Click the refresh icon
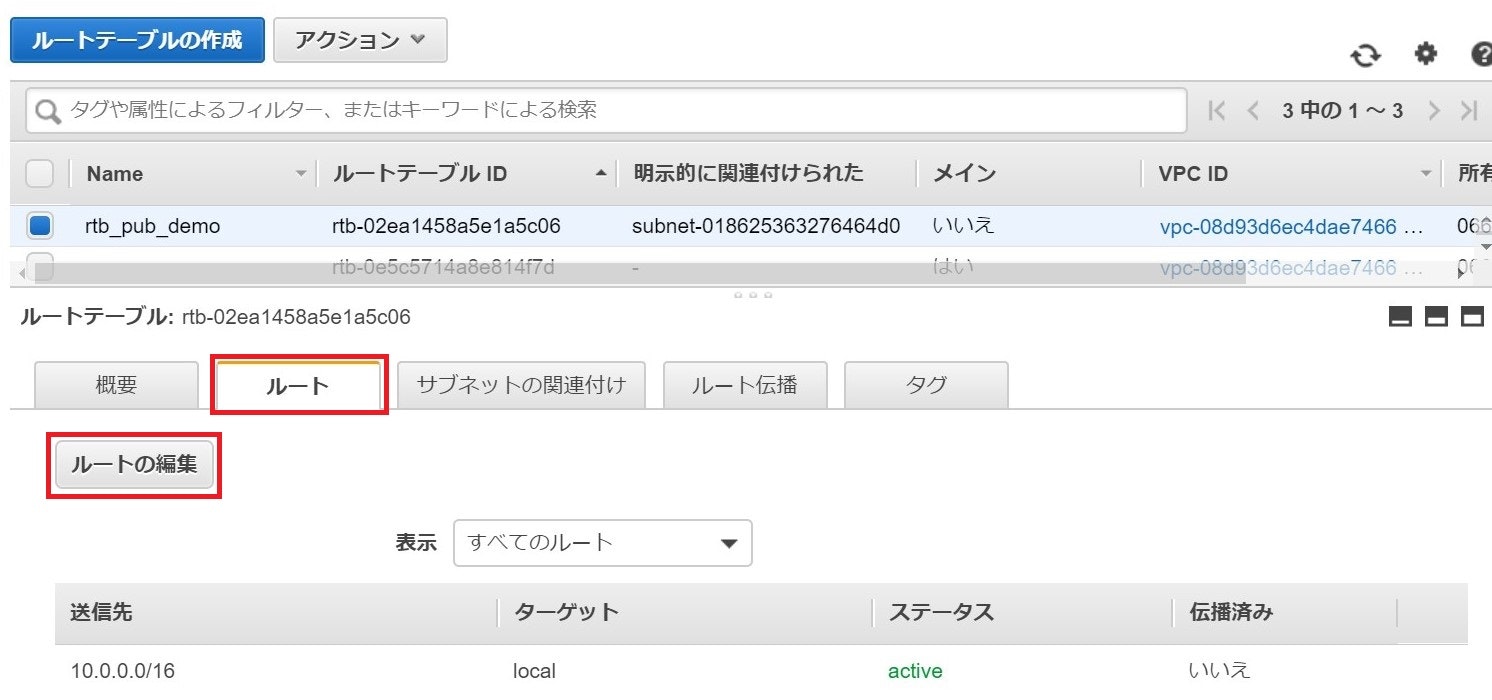Image resolution: width=1492 pixels, height=700 pixels. (1365, 56)
